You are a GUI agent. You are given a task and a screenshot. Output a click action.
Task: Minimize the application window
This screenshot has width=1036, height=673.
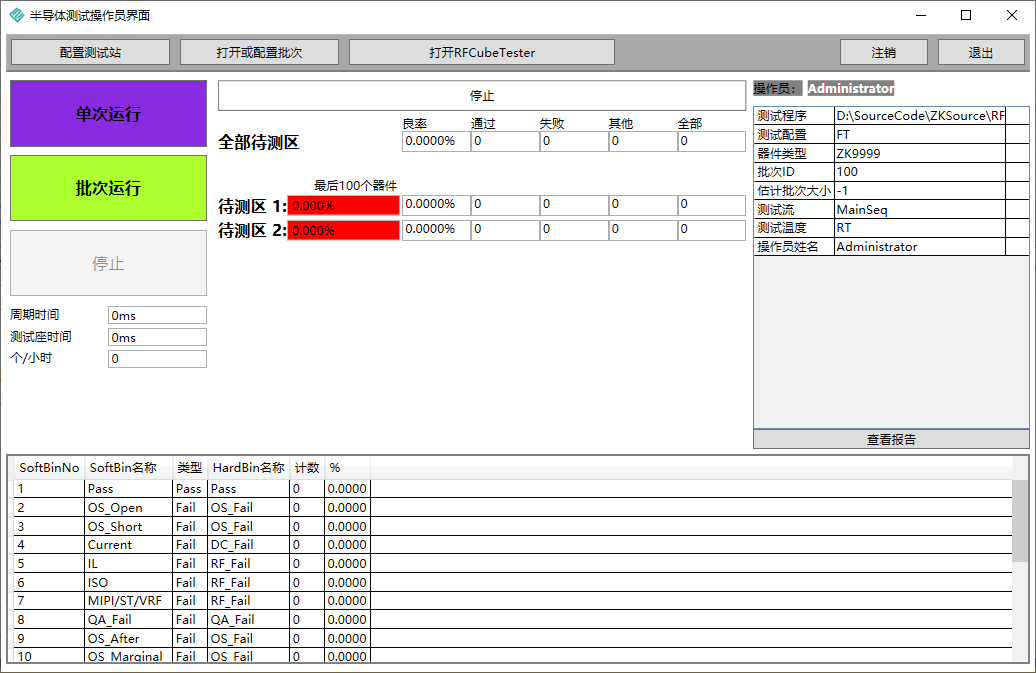click(x=921, y=15)
